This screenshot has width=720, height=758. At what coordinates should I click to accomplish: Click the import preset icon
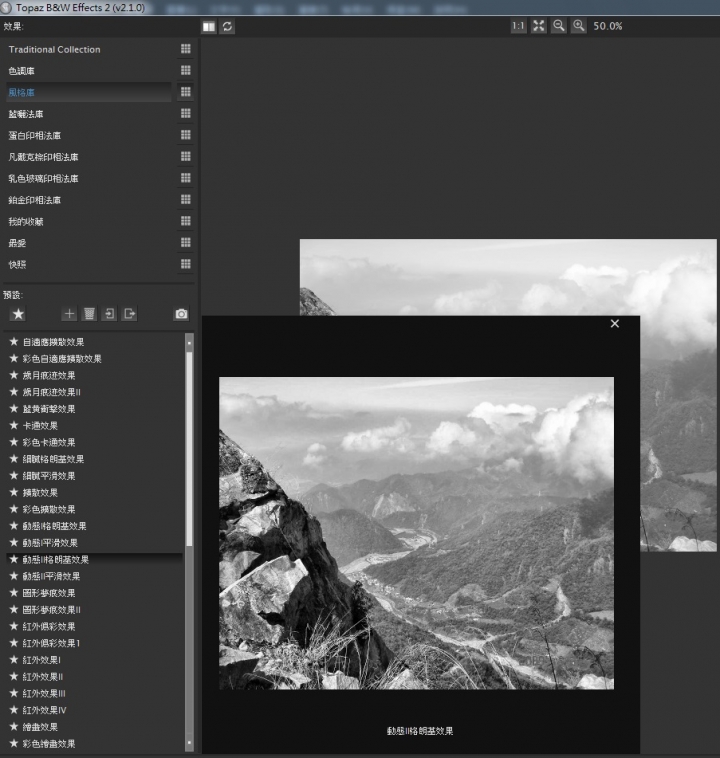click(109, 314)
